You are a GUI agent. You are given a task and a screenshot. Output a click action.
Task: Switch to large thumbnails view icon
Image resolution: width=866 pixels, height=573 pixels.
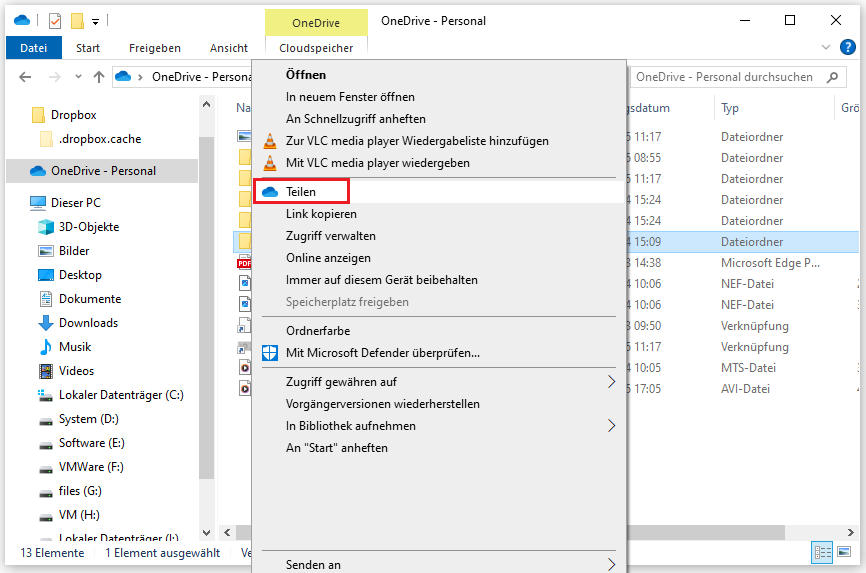(844, 552)
